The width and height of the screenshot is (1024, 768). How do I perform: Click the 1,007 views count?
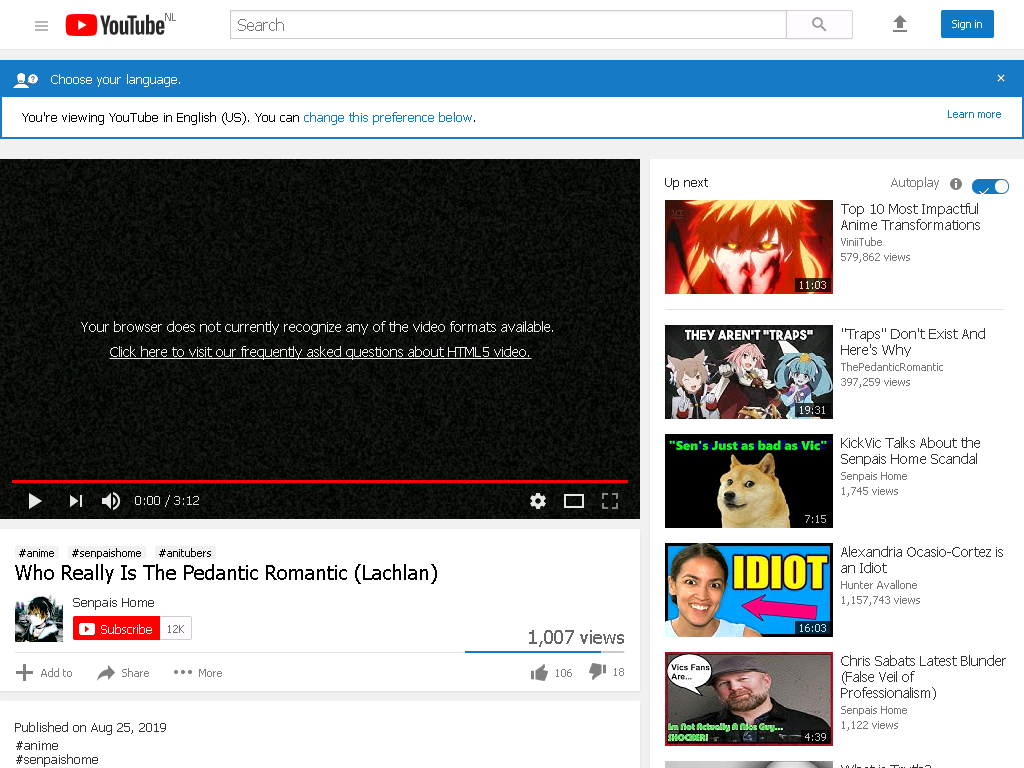coord(575,637)
